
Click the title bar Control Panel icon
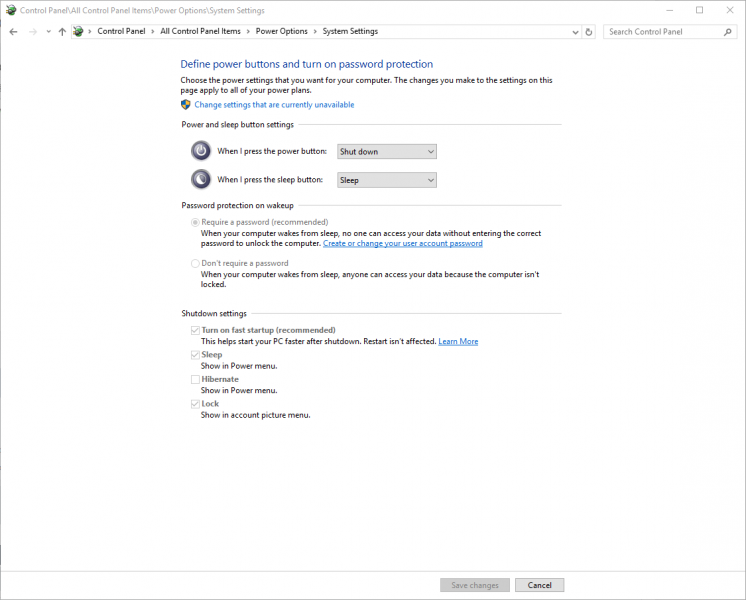pos(11,10)
